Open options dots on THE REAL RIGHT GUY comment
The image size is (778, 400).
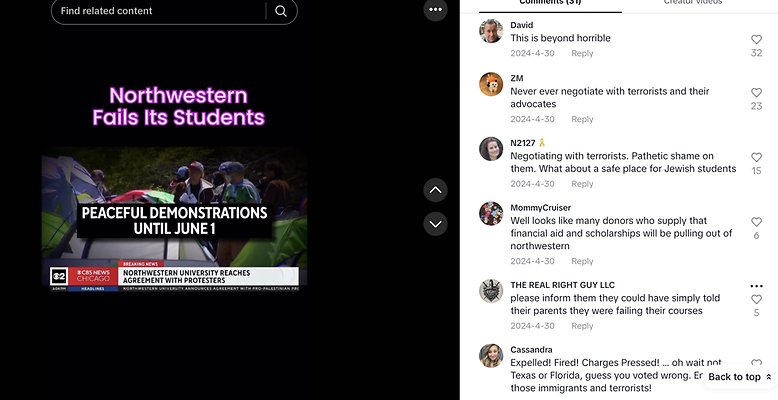pyautogui.click(x=756, y=286)
